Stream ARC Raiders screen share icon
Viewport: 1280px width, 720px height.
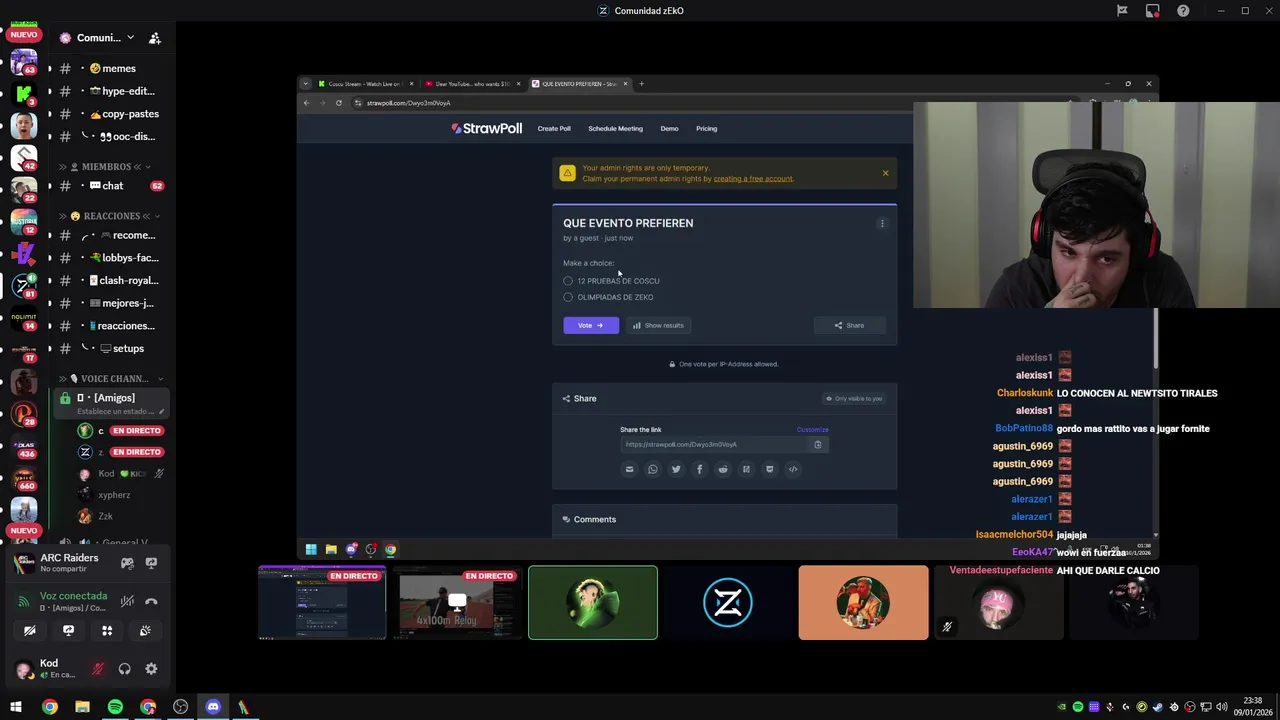pos(151,563)
